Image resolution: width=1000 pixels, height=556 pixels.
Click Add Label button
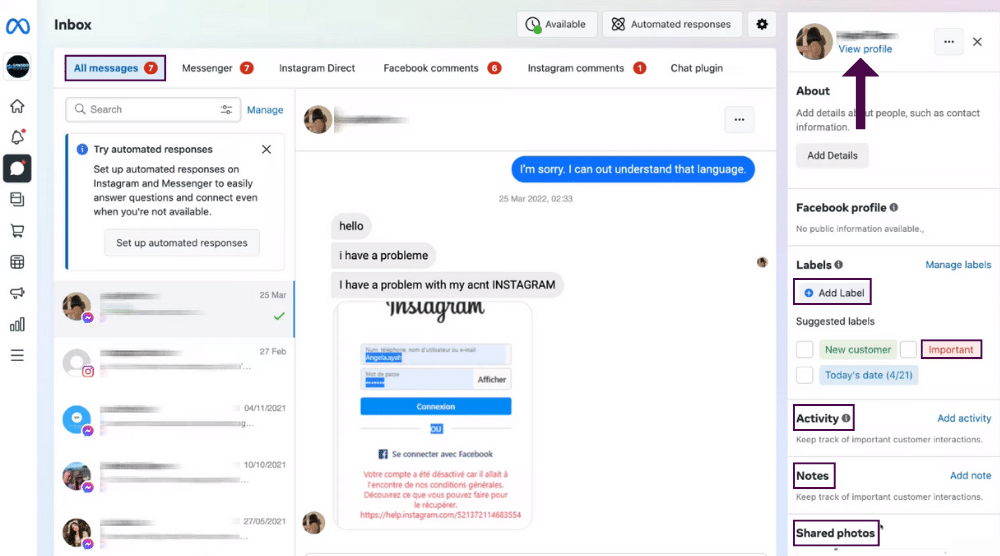pos(833,293)
